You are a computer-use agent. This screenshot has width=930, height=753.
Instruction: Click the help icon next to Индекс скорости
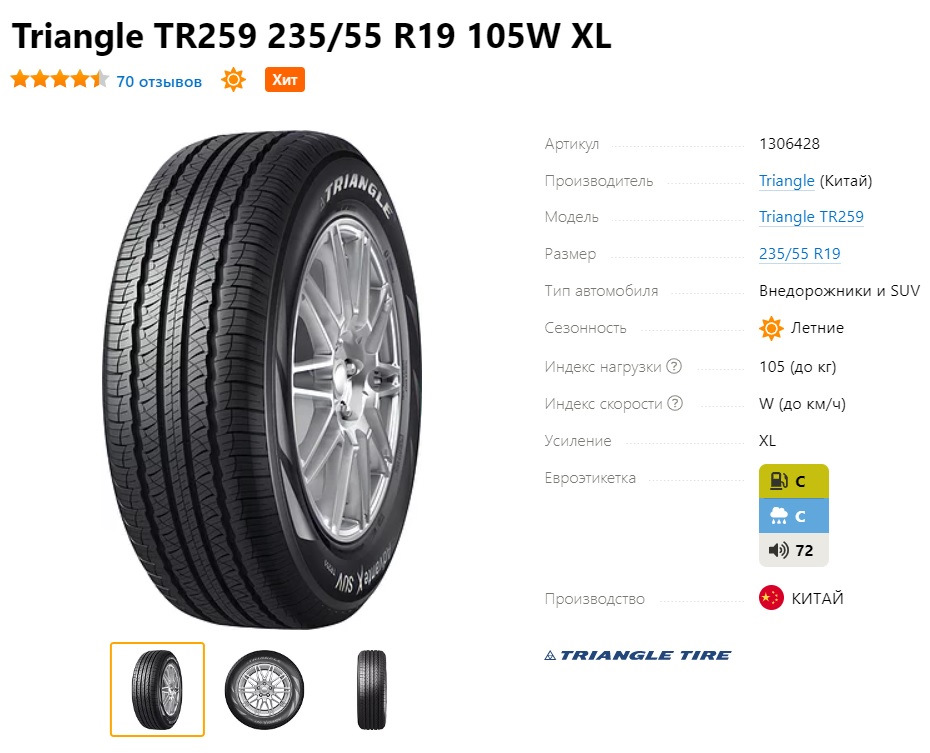pyautogui.click(x=675, y=403)
